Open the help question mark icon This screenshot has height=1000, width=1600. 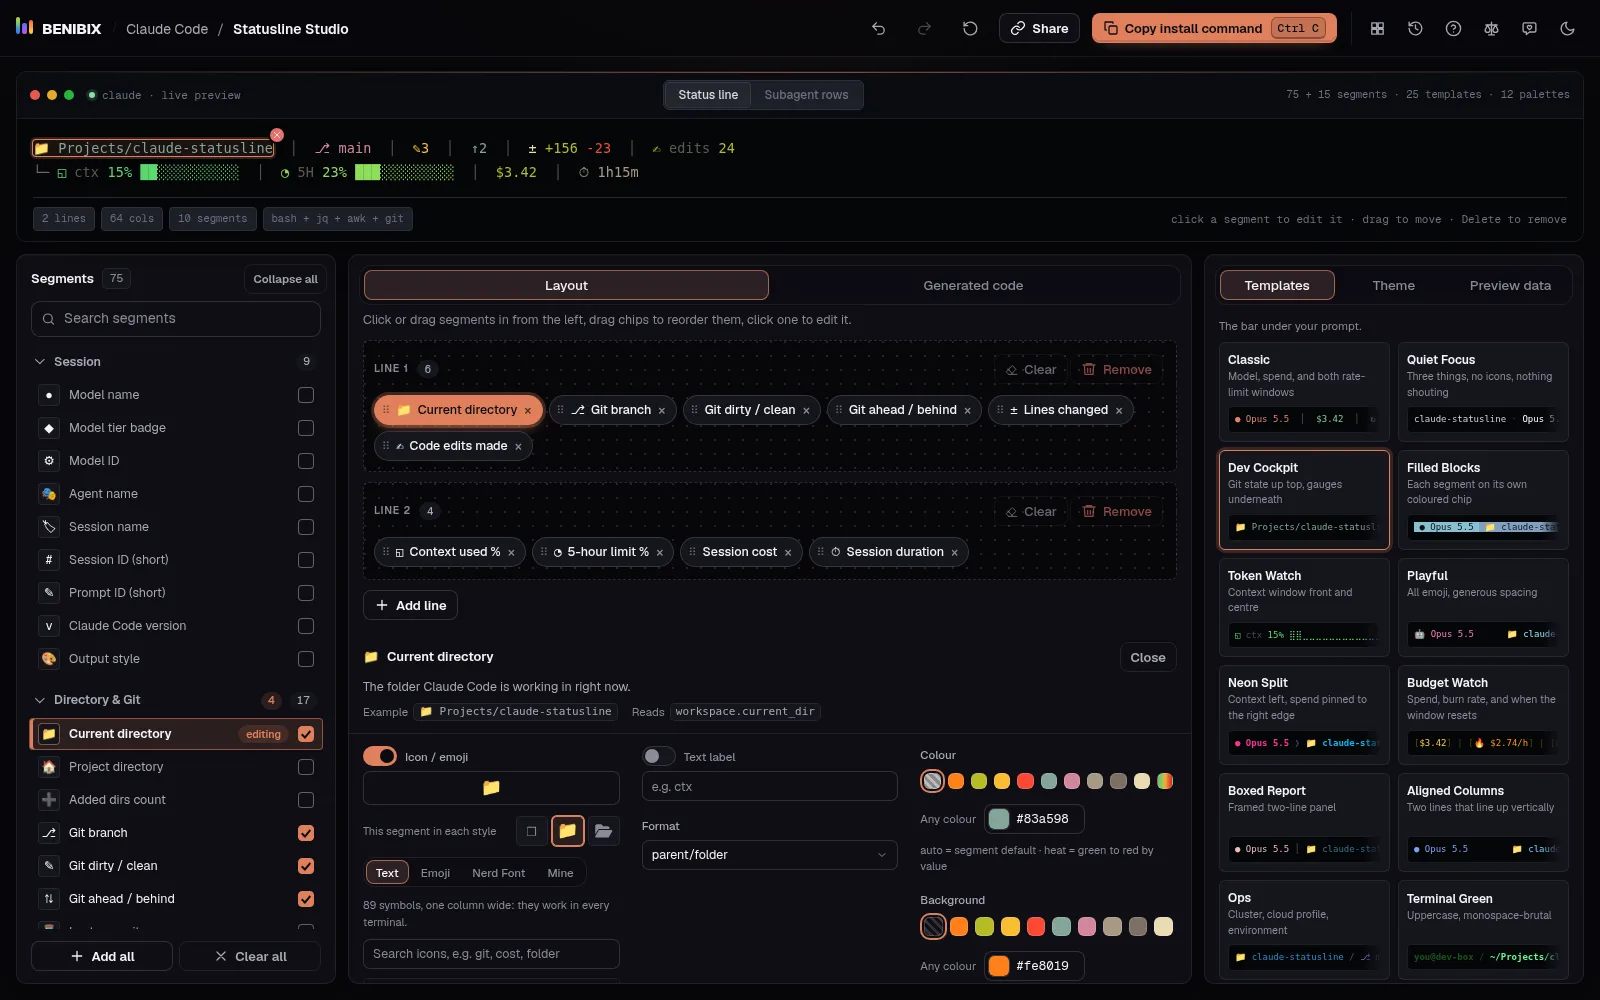pos(1453,29)
